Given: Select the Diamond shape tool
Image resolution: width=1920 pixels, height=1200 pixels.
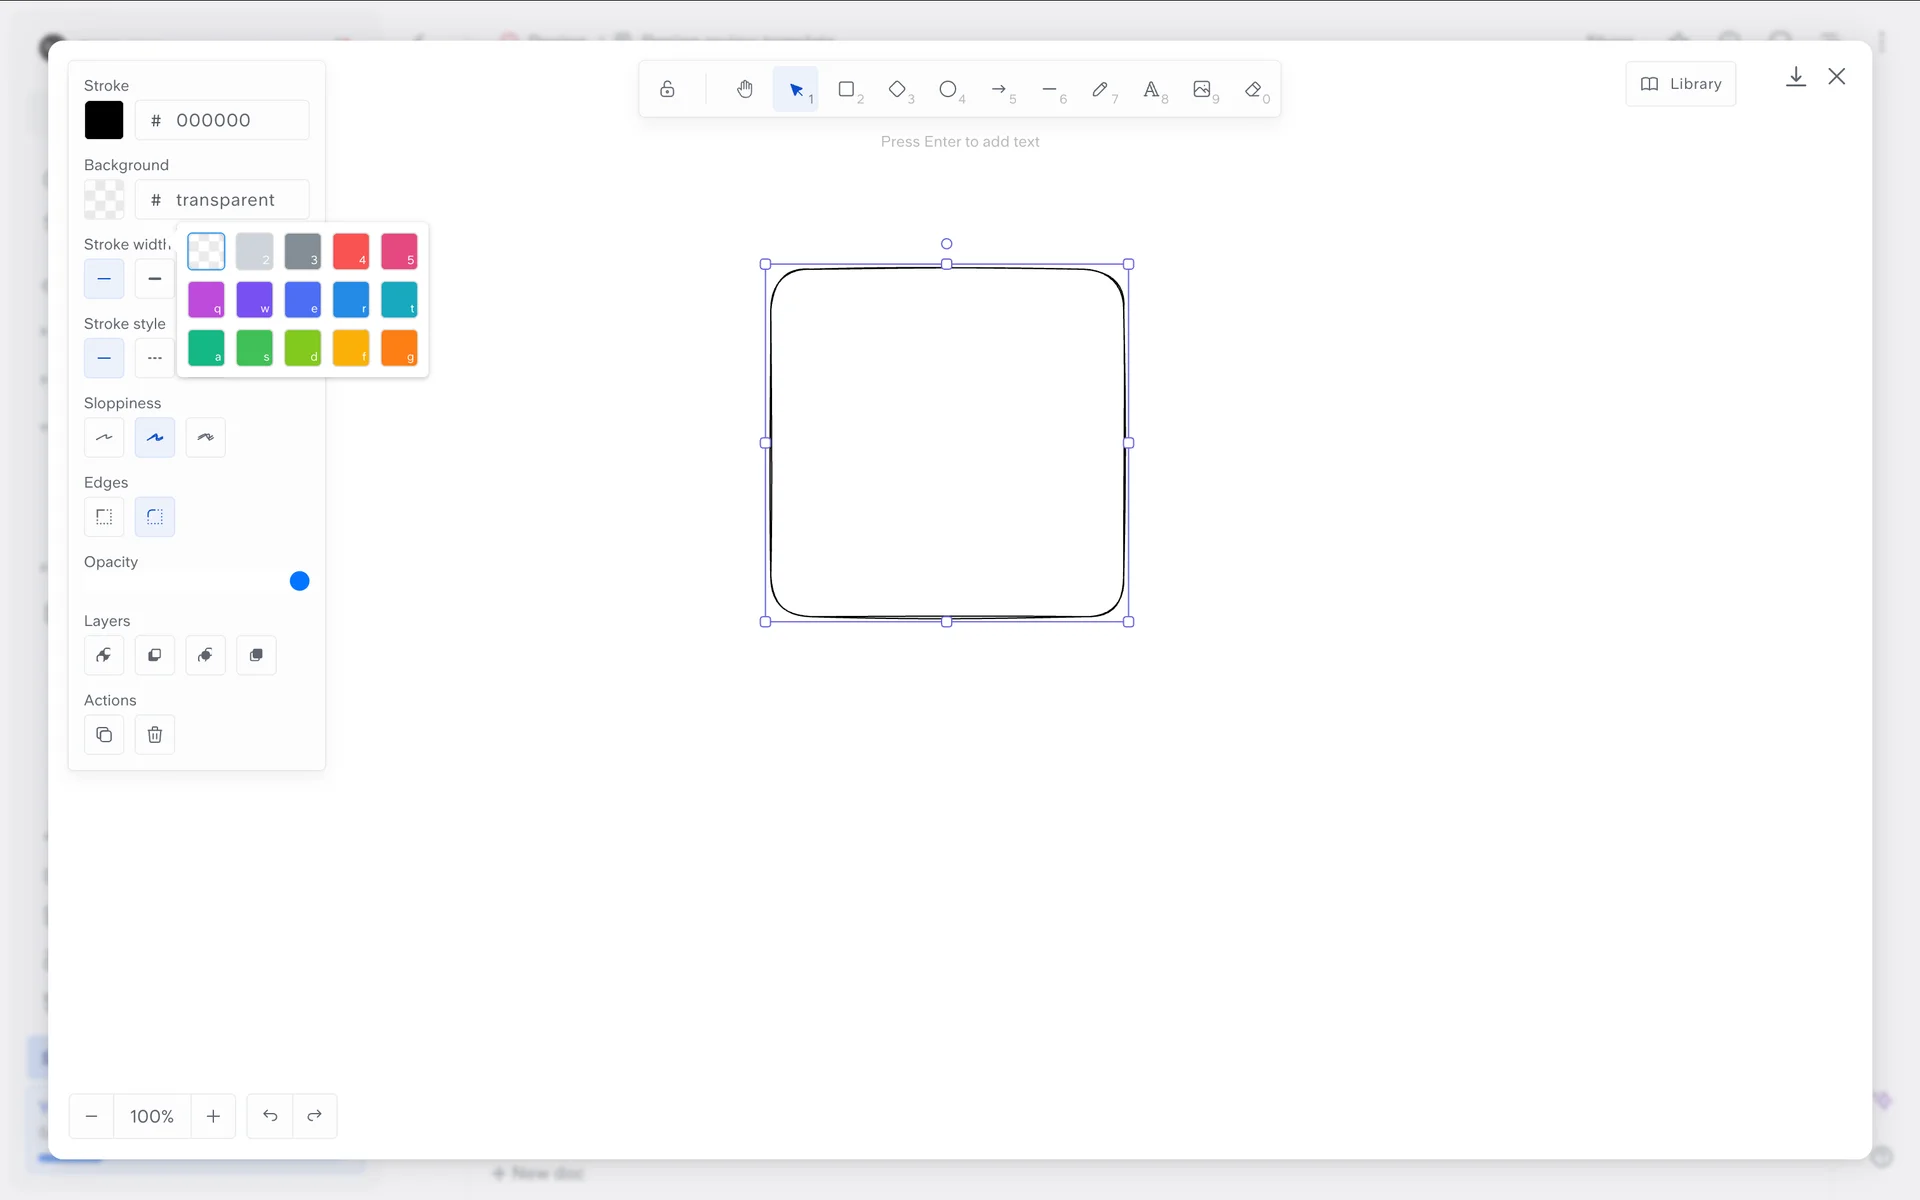Looking at the screenshot, I should point(897,90).
